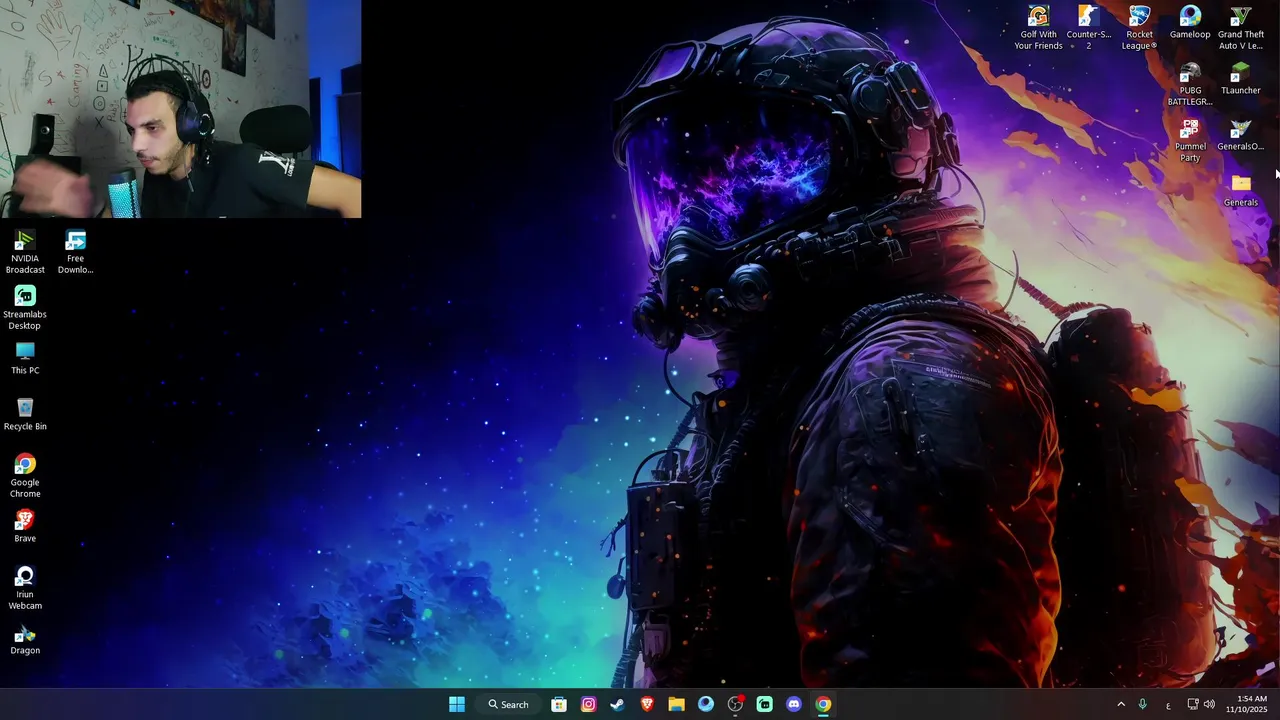Open the blue round app icon beside File Explorer
Image resolution: width=1280 pixels, height=720 pixels.
pyautogui.click(x=706, y=704)
